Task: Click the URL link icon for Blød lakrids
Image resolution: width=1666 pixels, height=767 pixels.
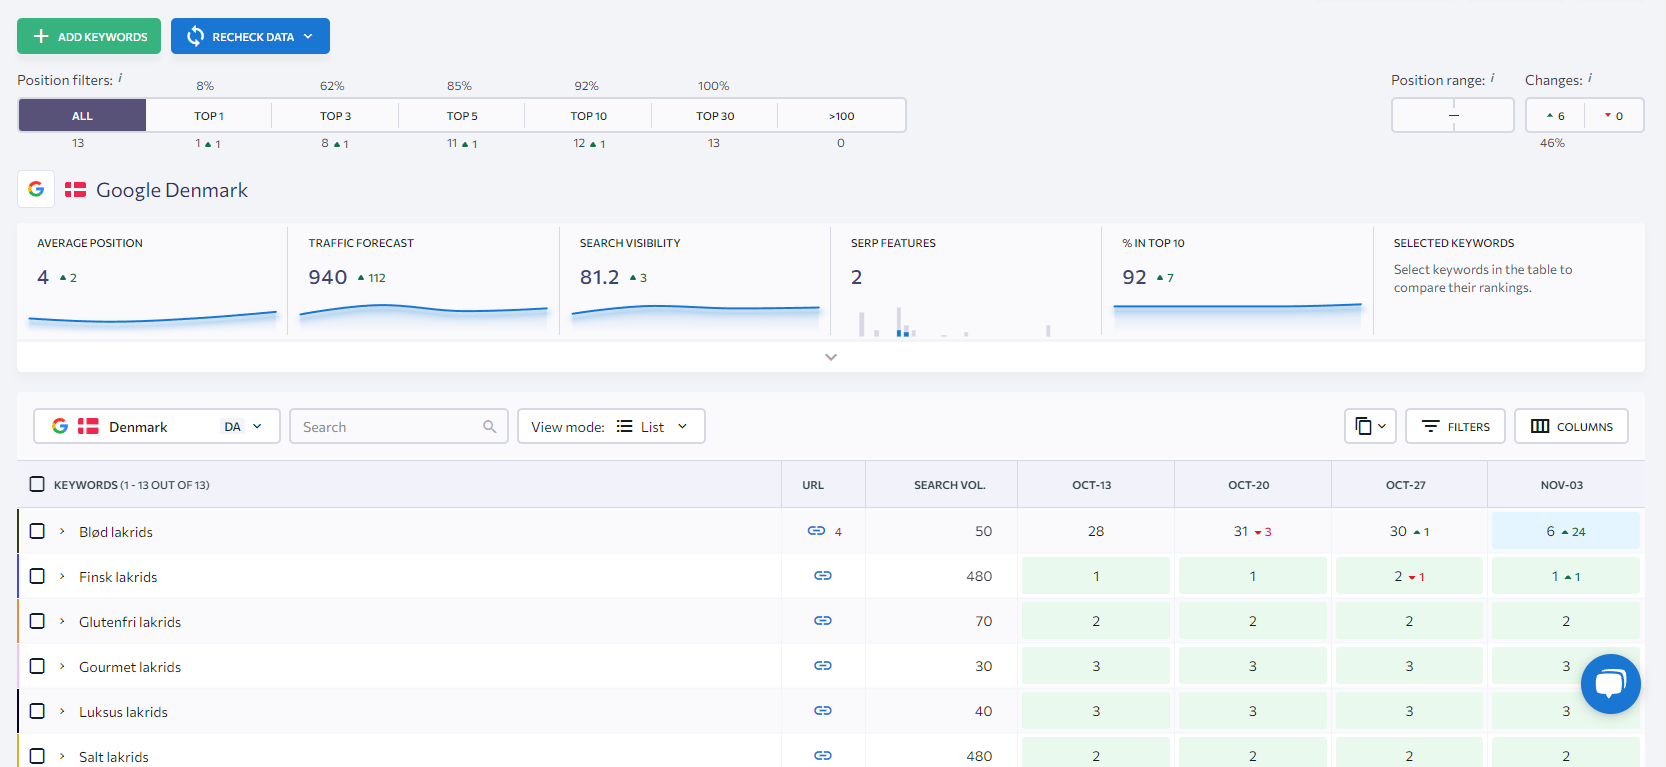Action: [816, 531]
